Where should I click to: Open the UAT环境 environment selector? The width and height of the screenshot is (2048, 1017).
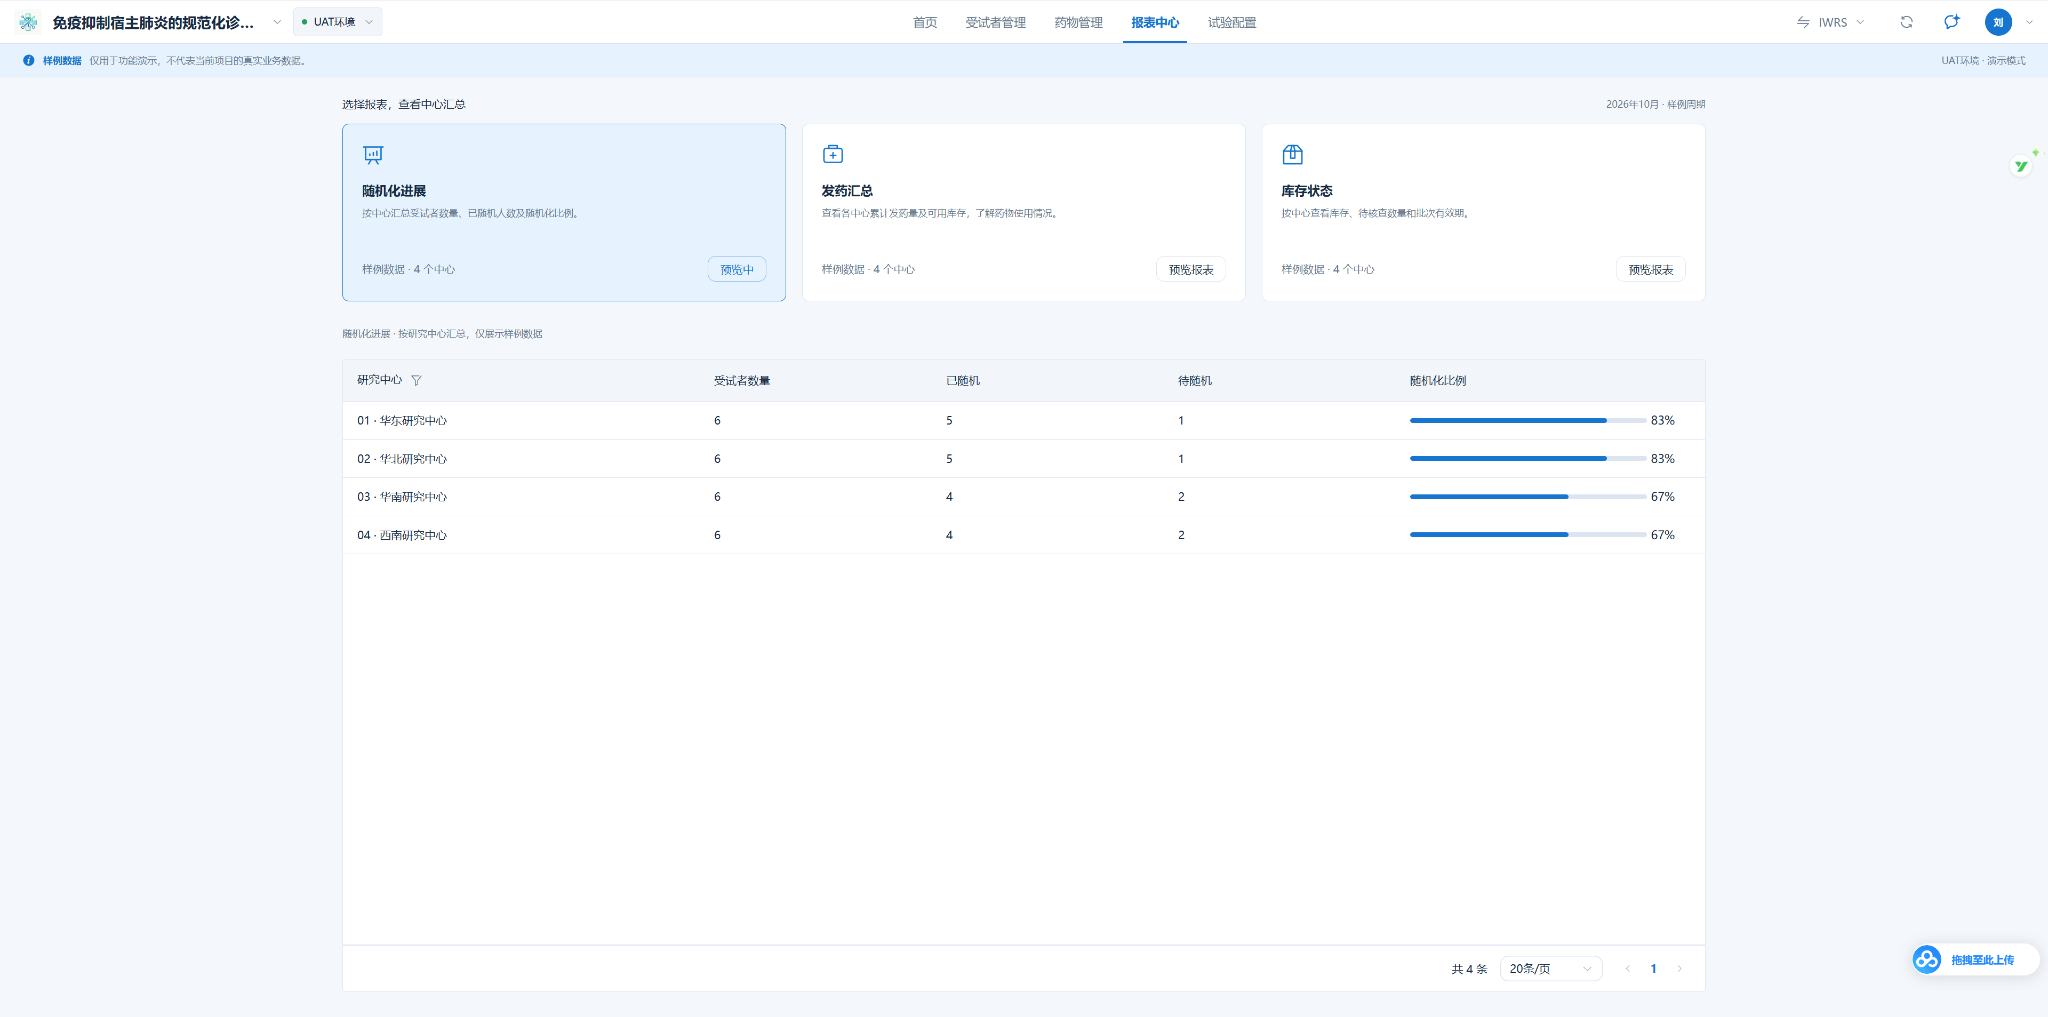pyautogui.click(x=338, y=22)
